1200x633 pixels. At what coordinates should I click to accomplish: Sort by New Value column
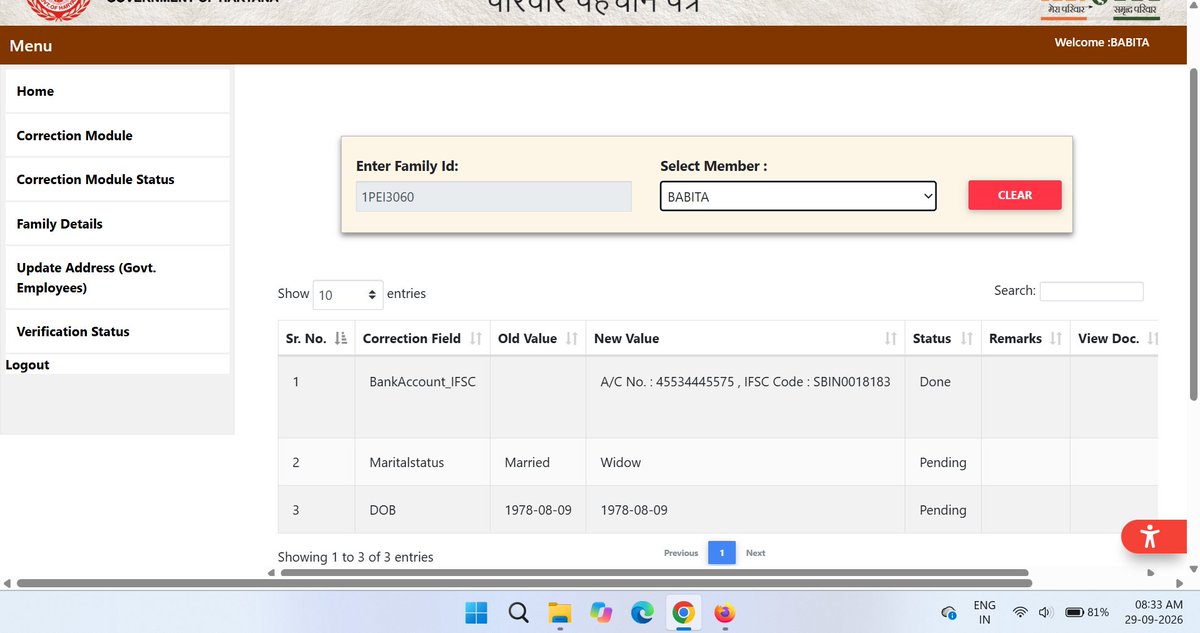click(745, 338)
